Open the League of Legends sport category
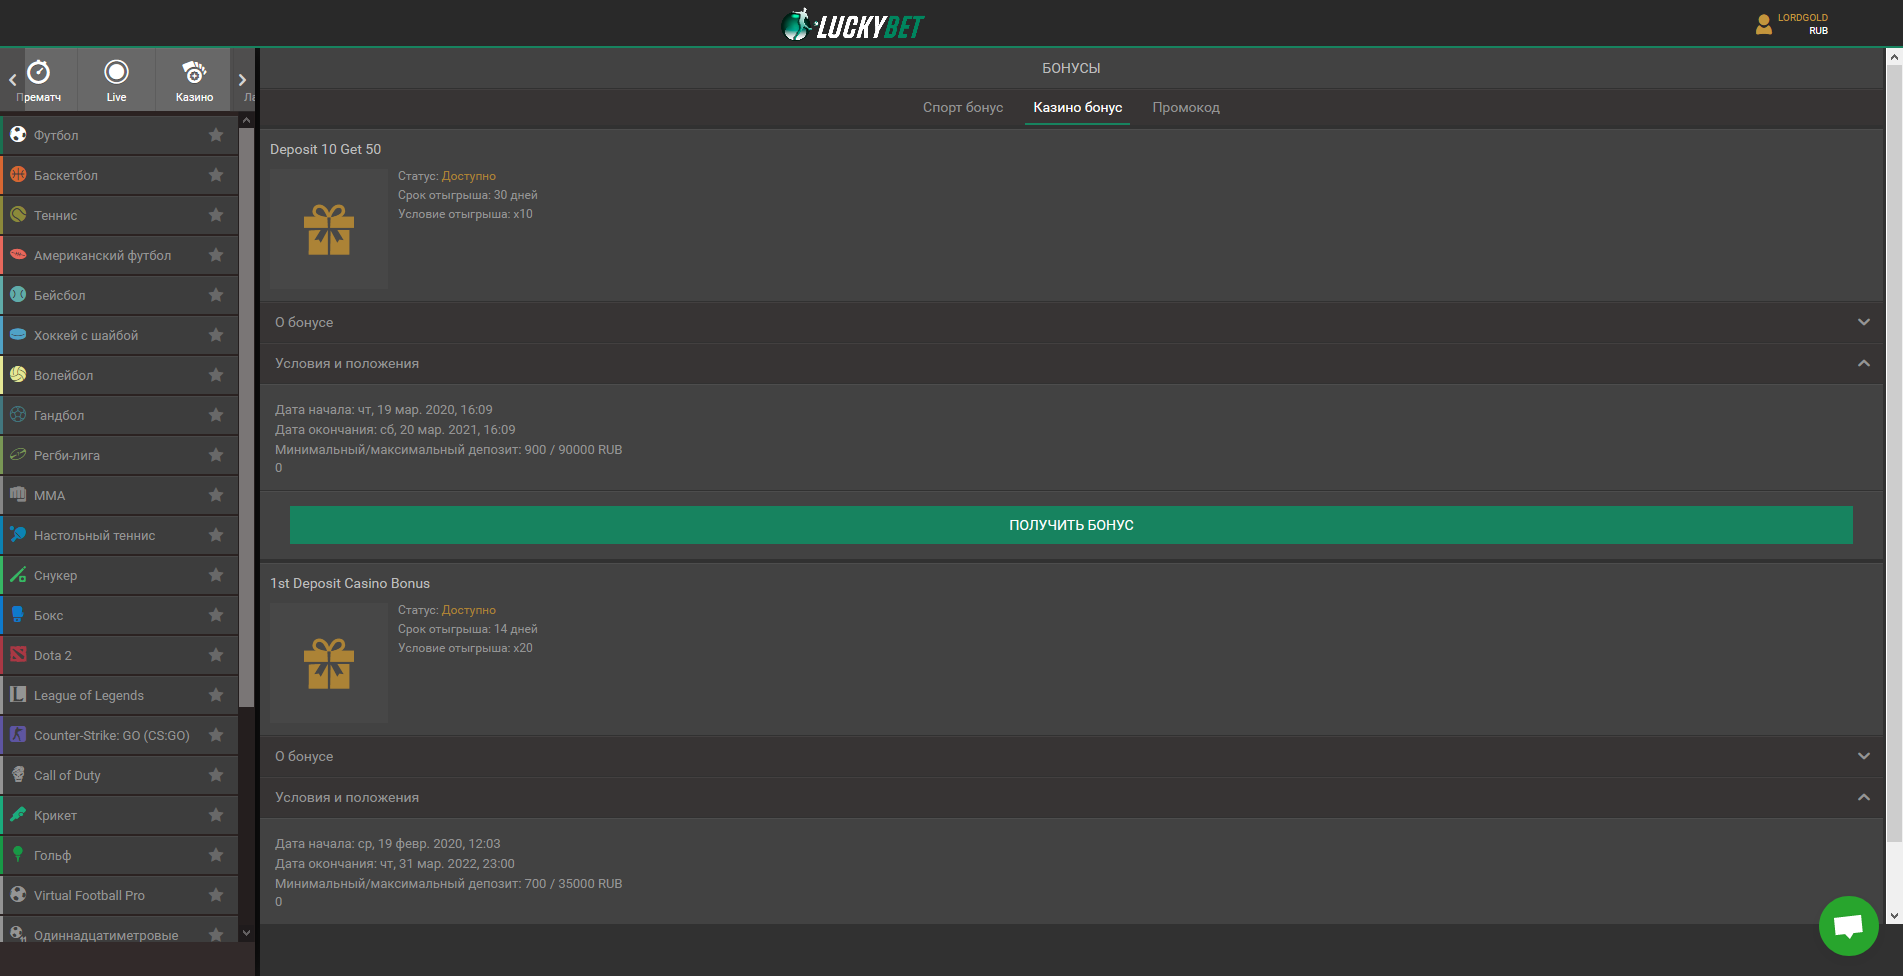1903x976 pixels. [89, 695]
